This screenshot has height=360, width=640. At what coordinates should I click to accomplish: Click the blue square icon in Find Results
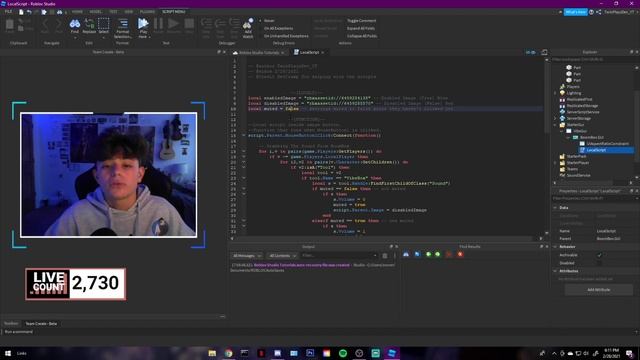tap(417, 254)
